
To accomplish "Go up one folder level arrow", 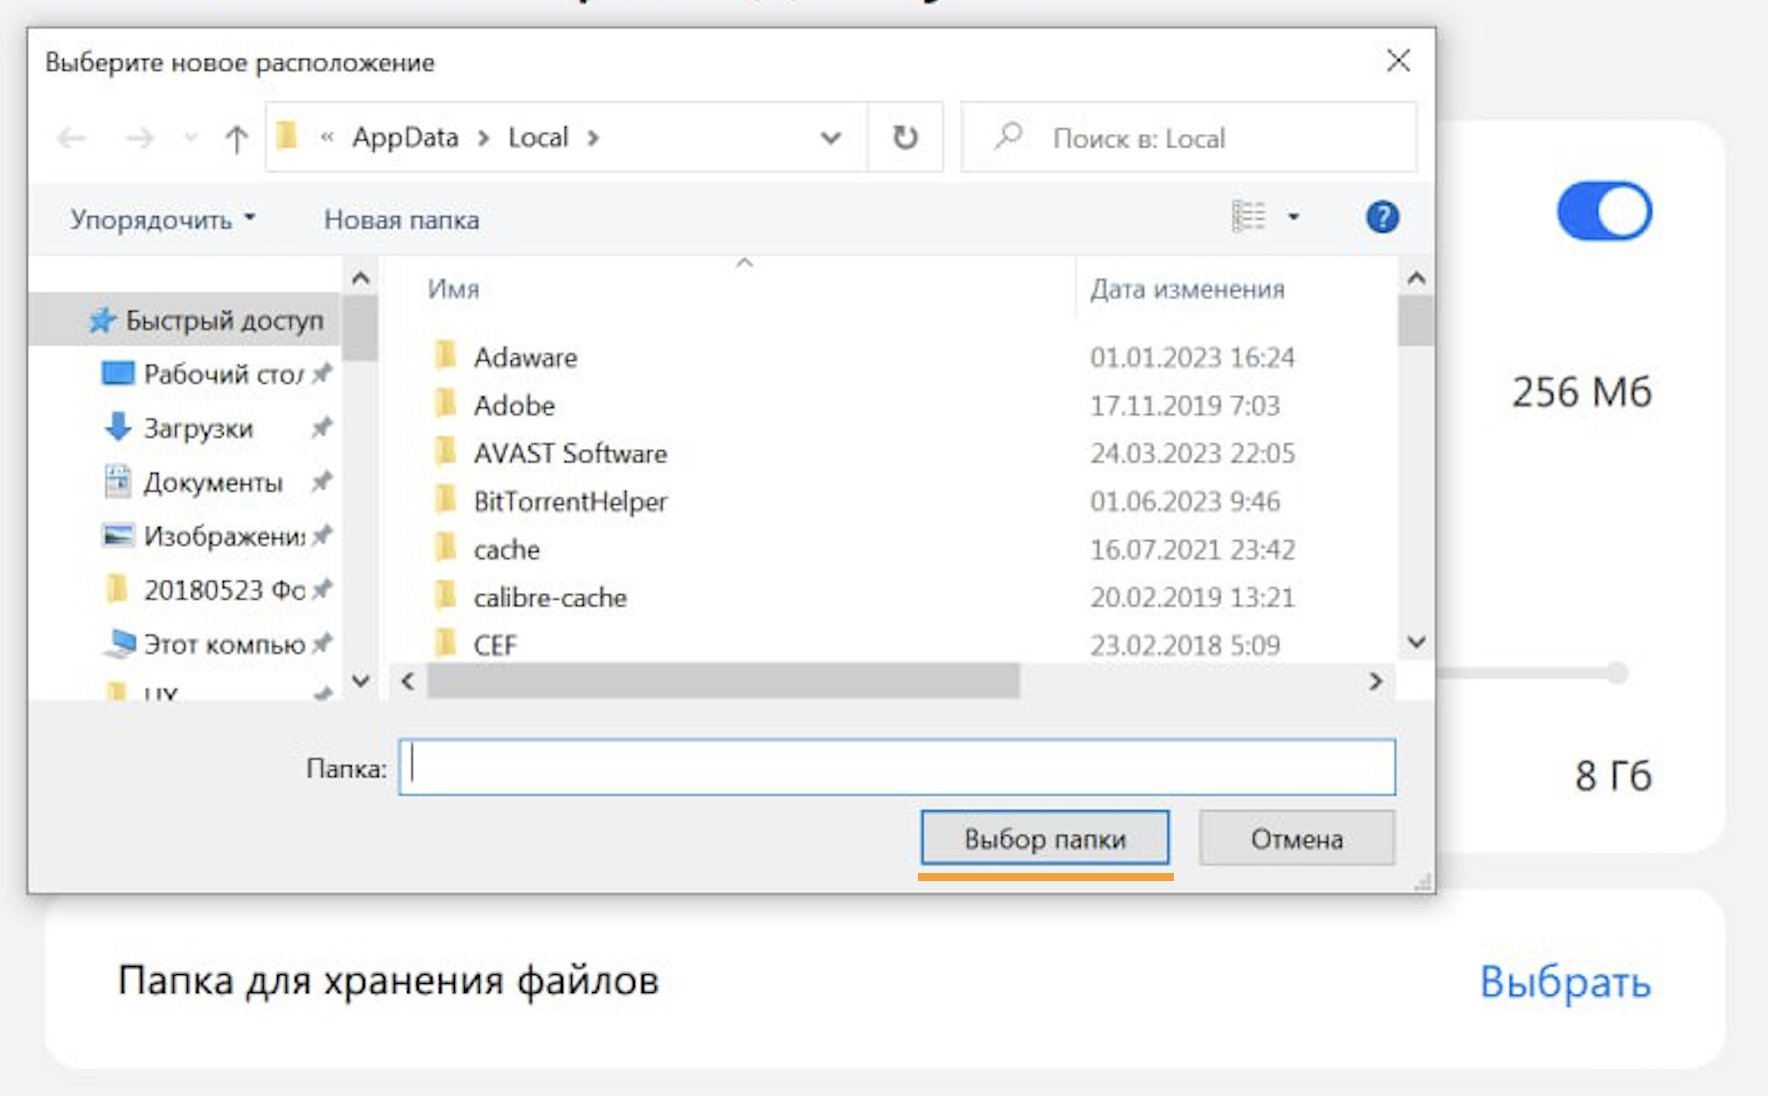I will click(236, 138).
